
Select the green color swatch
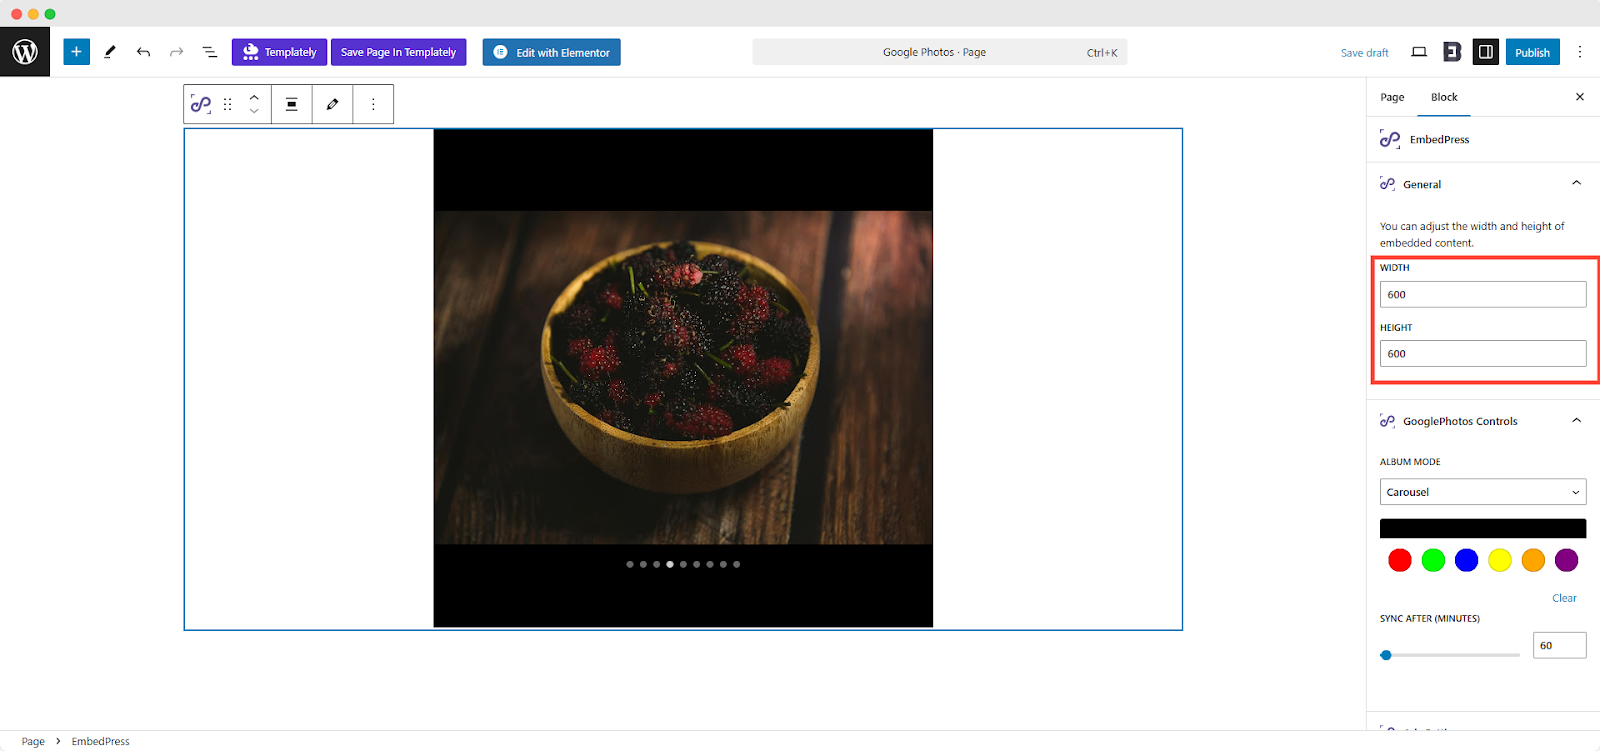point(1433,560)
